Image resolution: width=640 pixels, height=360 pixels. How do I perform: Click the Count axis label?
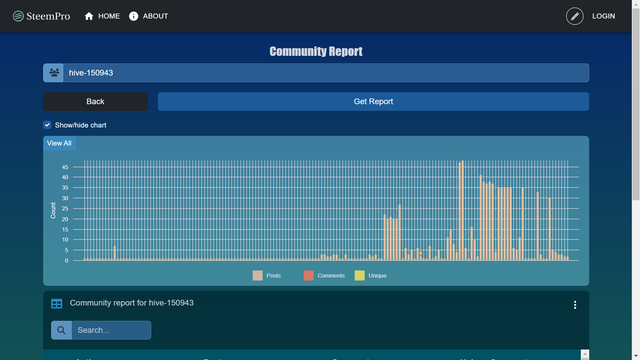point(53,211)
